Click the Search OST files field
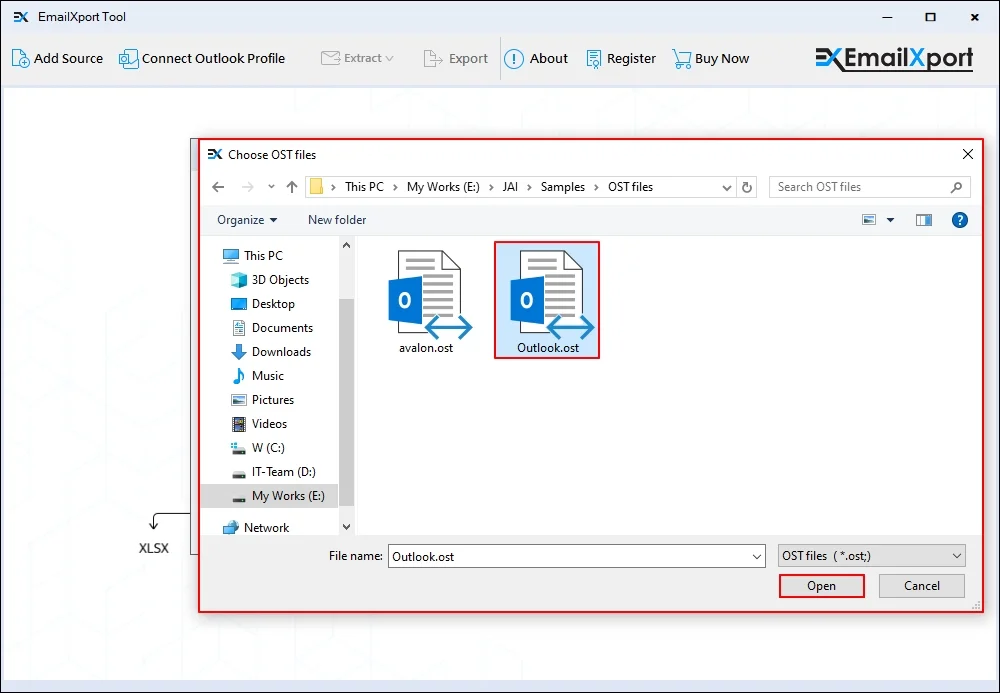The height and width of the screenshot is (693, 1000). point(860,187)
